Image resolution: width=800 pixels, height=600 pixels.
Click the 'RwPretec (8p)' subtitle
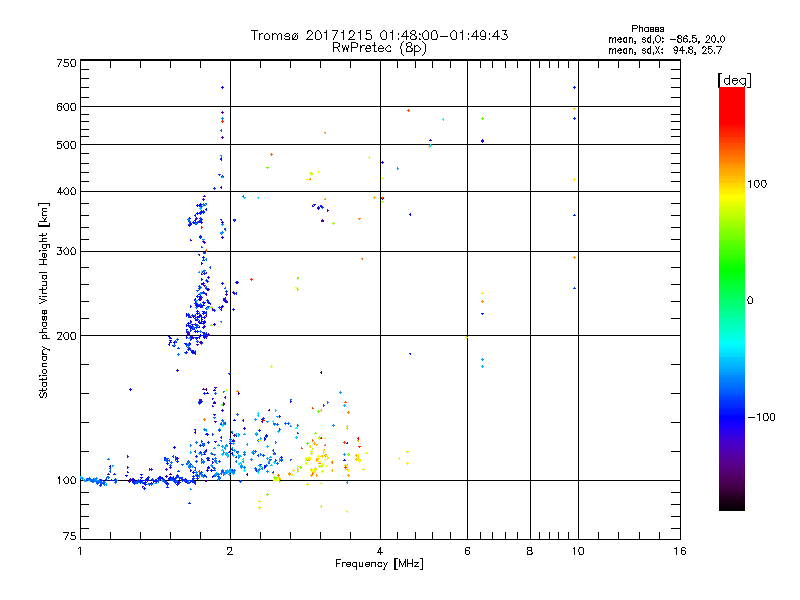[x=380, y=48]
